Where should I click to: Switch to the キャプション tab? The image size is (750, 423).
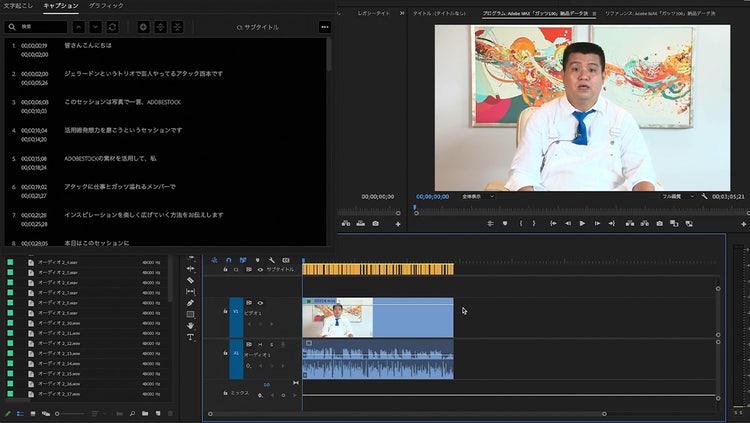[61, 5]
